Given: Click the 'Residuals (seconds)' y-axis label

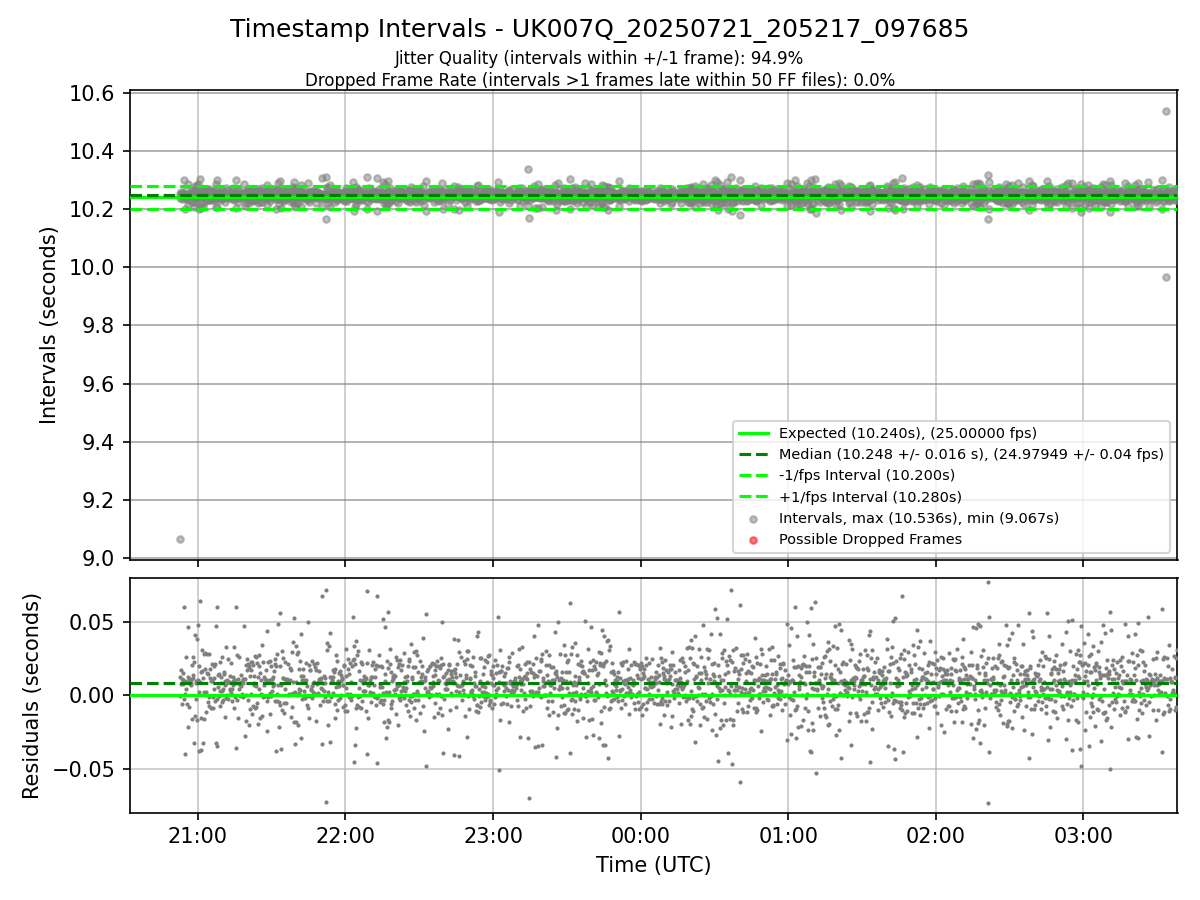Looking at the screenshot, I should 31,696.
